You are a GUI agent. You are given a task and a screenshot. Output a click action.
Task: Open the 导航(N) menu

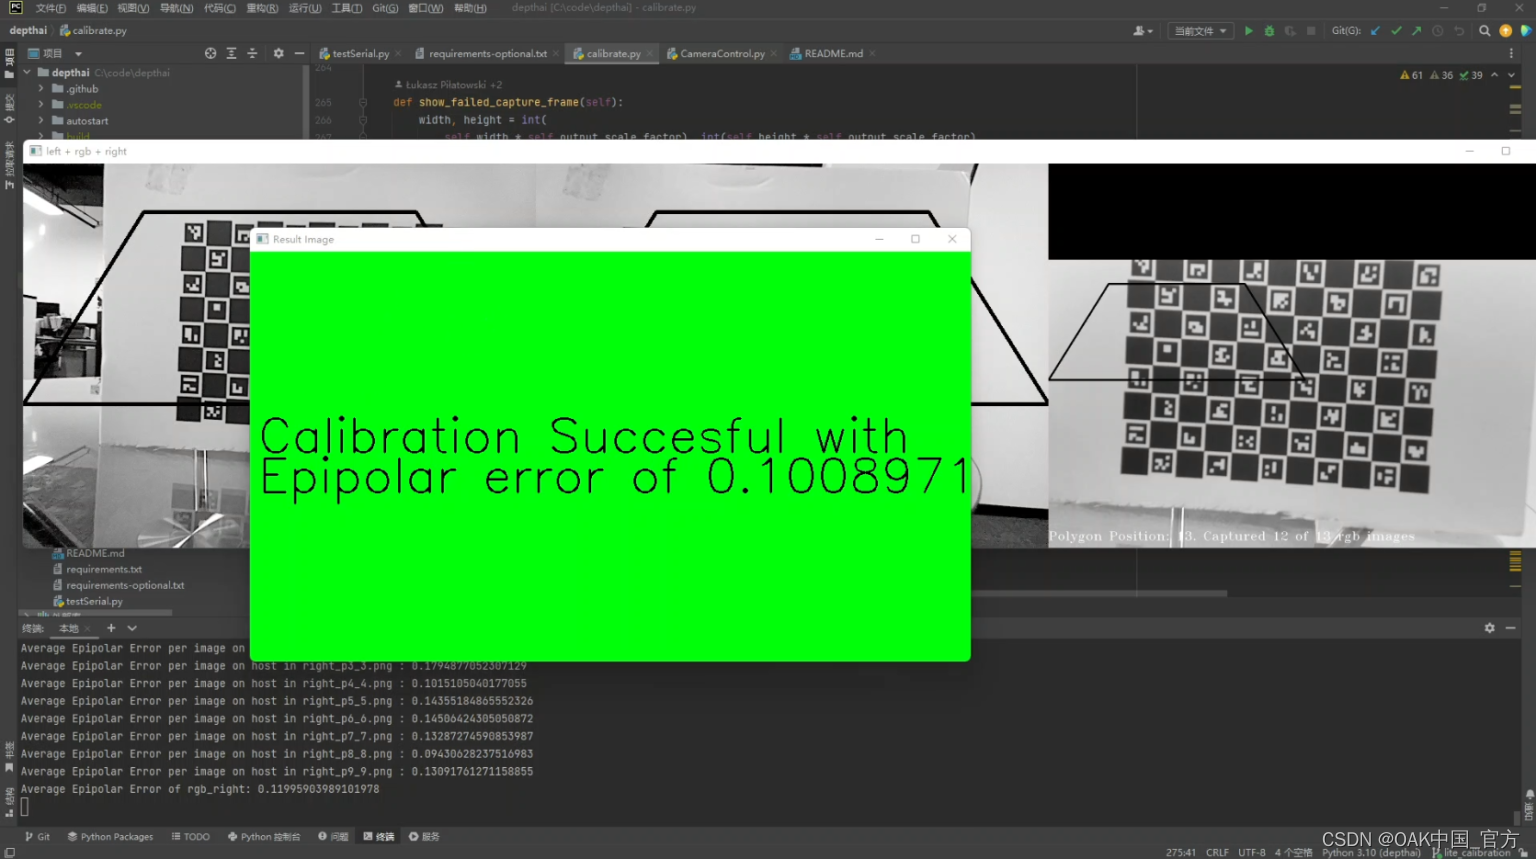(x=176, y=8)
